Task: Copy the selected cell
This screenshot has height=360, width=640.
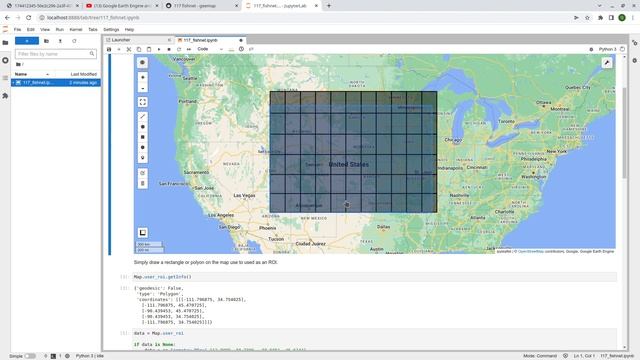Action: pyautogui.click(x=139, y=49)
